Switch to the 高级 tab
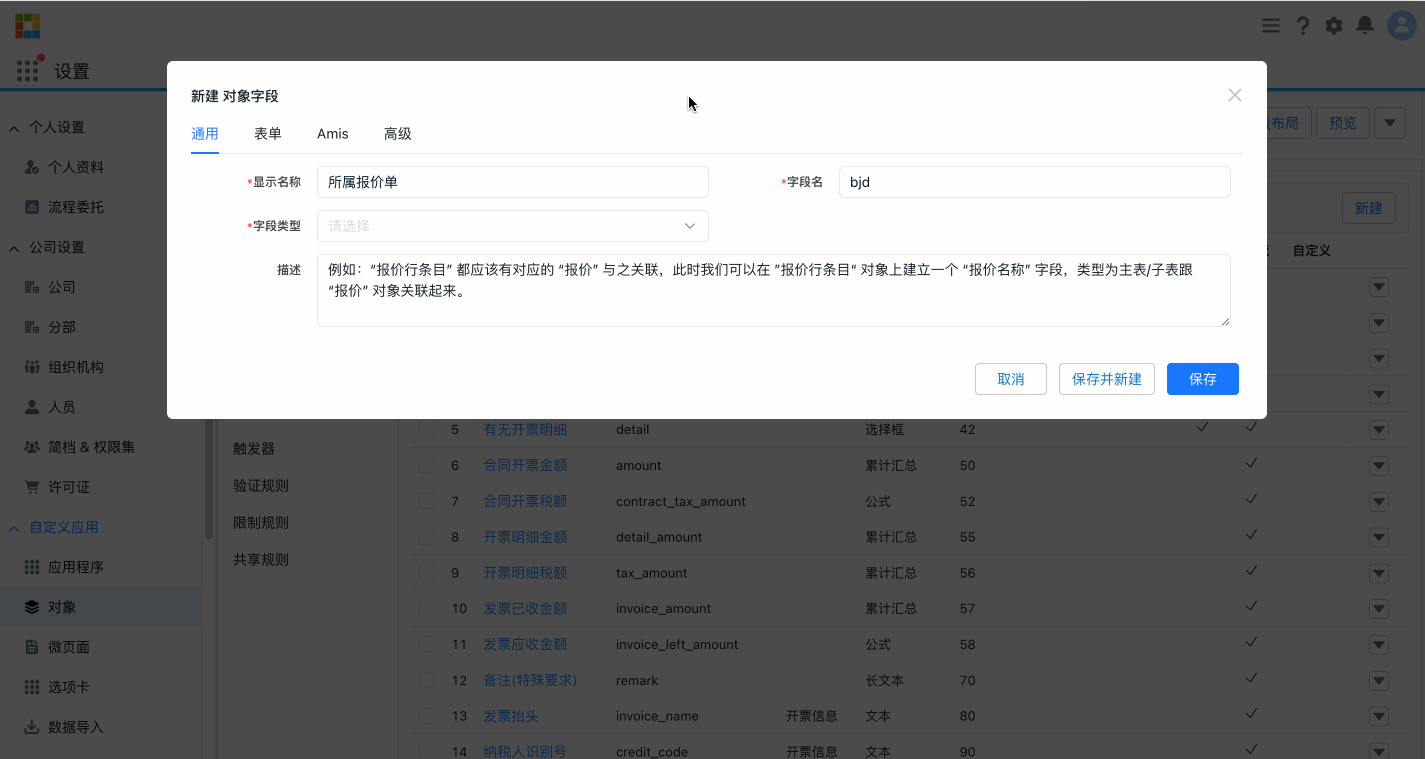1425x759 pixels. (x=397, y=133)
